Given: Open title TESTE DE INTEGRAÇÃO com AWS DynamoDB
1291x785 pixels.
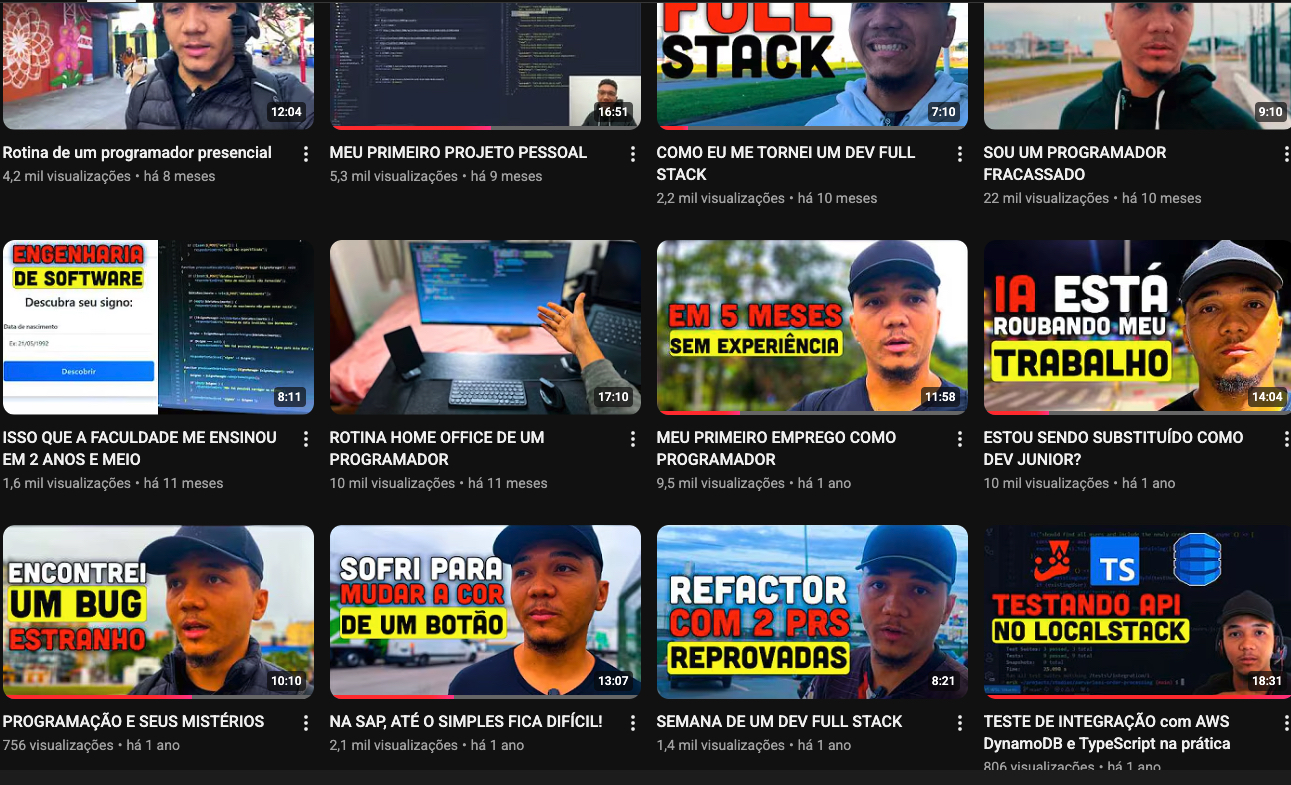Looking at the screenshot, I should (x=1107, y=732).
